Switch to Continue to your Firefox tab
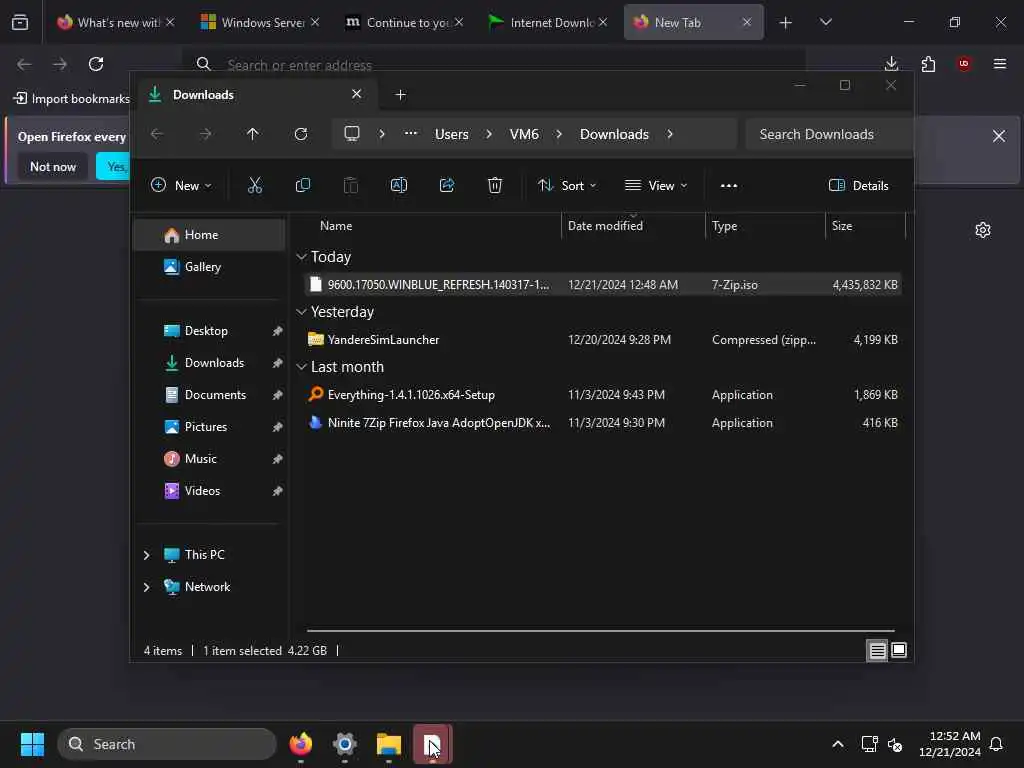1024x768 pixels. tap(405, 22)
